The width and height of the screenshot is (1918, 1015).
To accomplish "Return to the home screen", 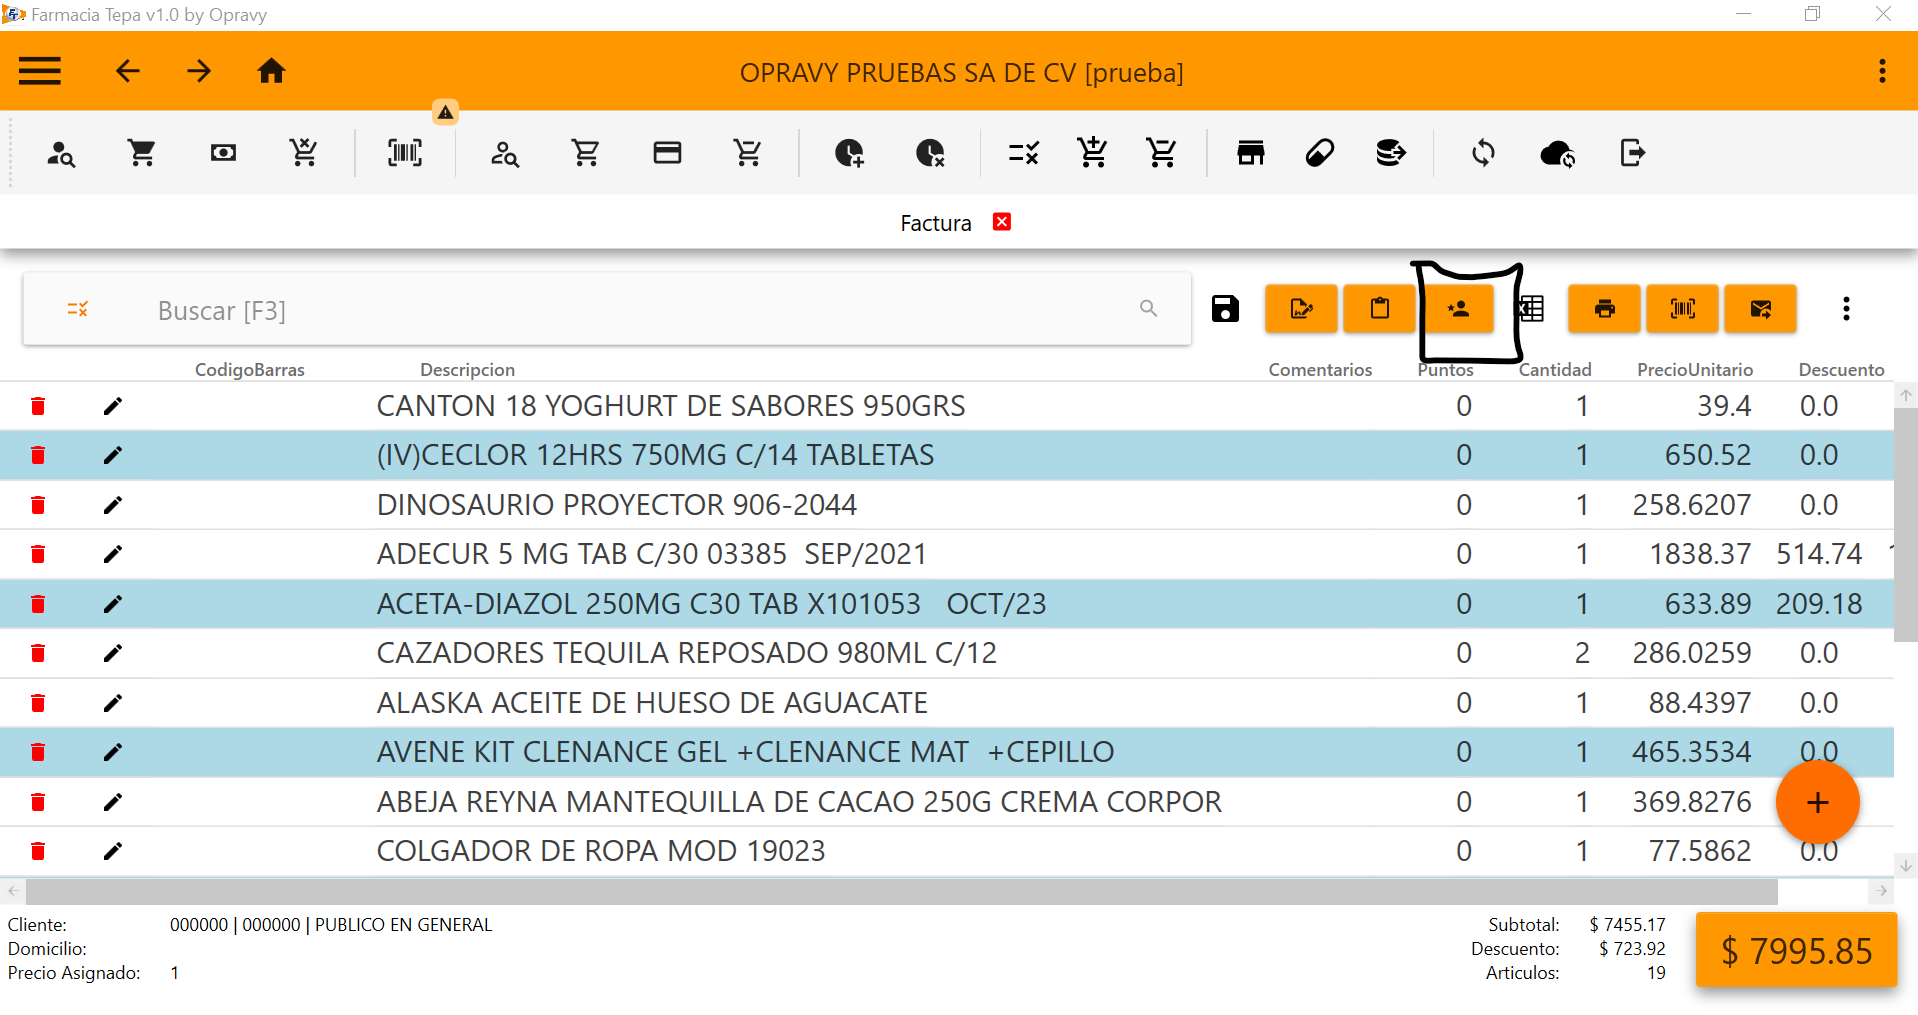I will click(271, 71).
